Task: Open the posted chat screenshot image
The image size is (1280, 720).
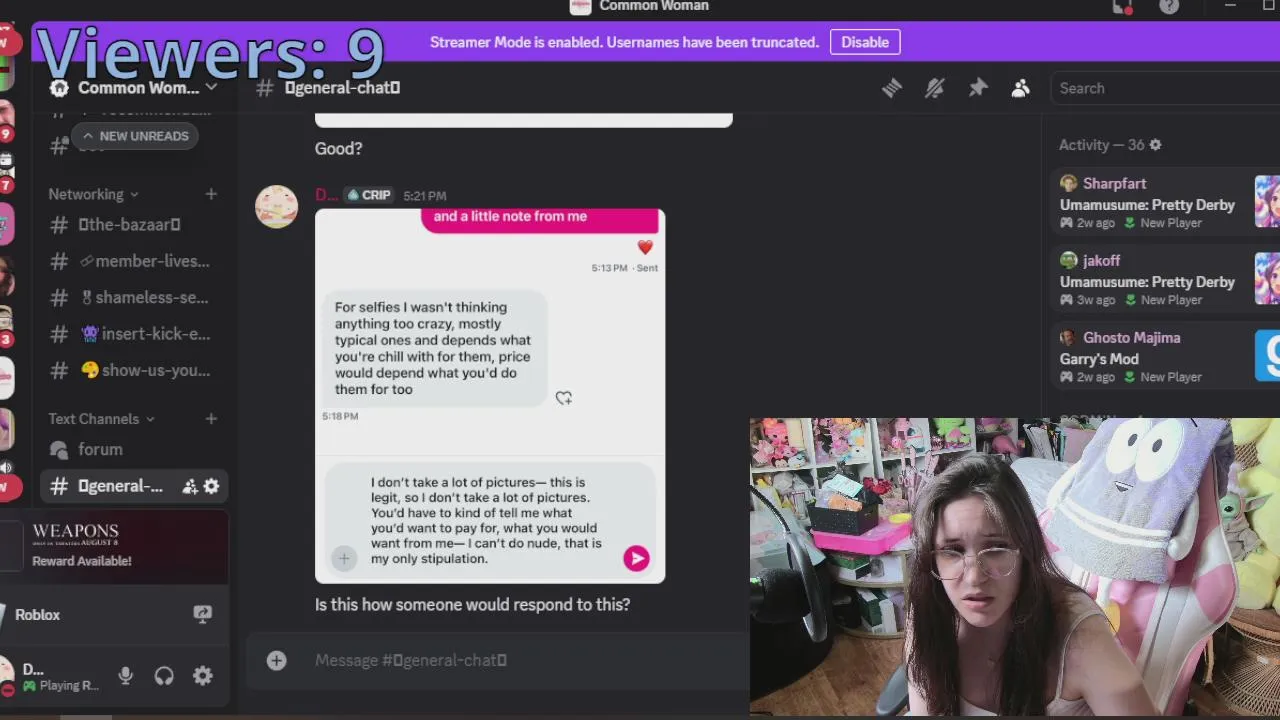Action: 490,395
